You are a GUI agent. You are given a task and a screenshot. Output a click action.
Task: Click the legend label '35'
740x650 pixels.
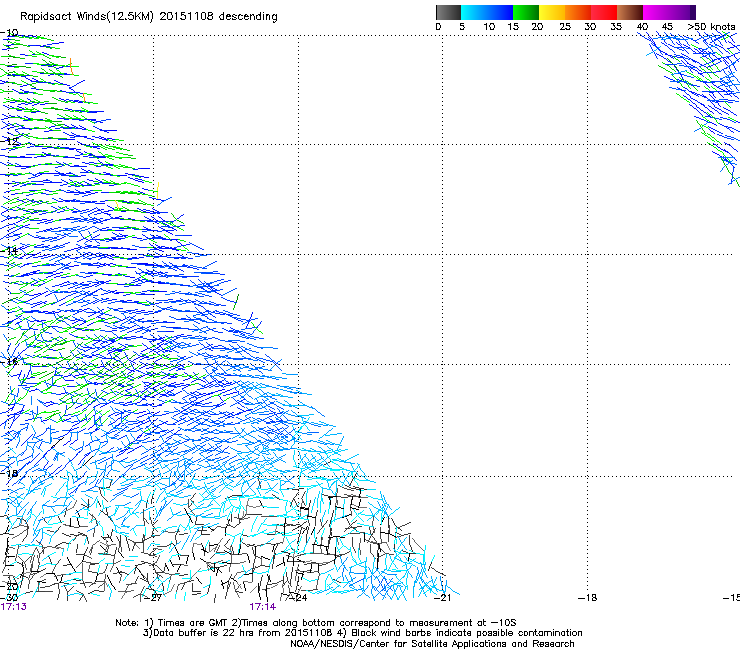click(616, 27)
